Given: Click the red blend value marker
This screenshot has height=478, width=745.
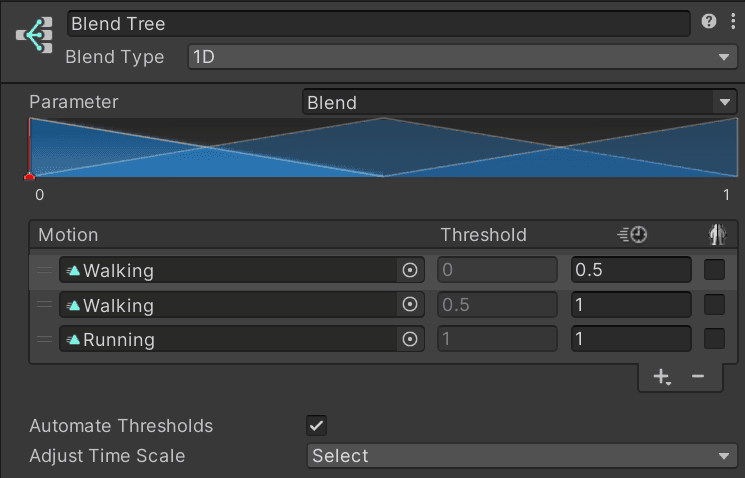Looking at the screenshot, I should coord(29,177).
